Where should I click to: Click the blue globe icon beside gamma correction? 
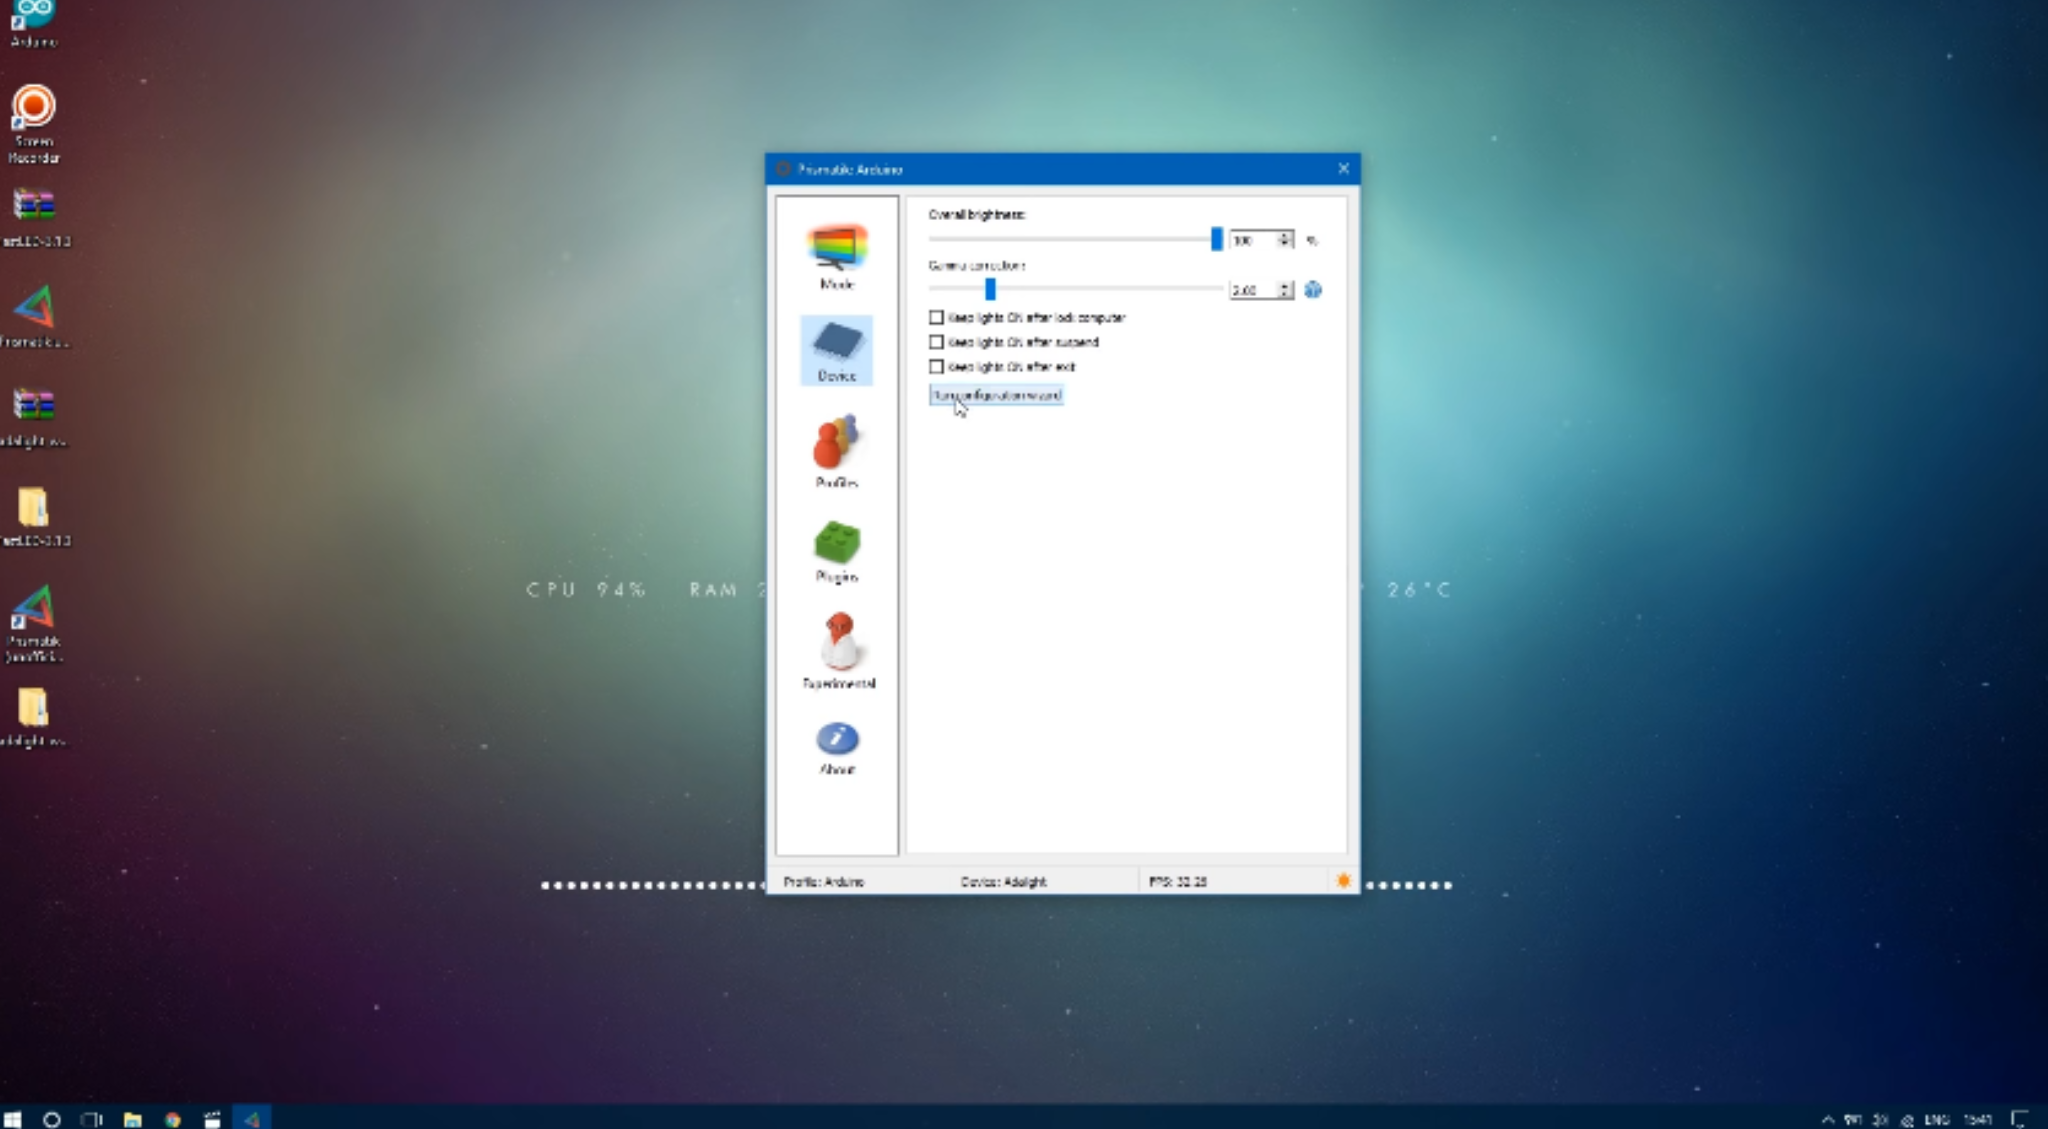pyautogui.click(x=1313, y=290)
